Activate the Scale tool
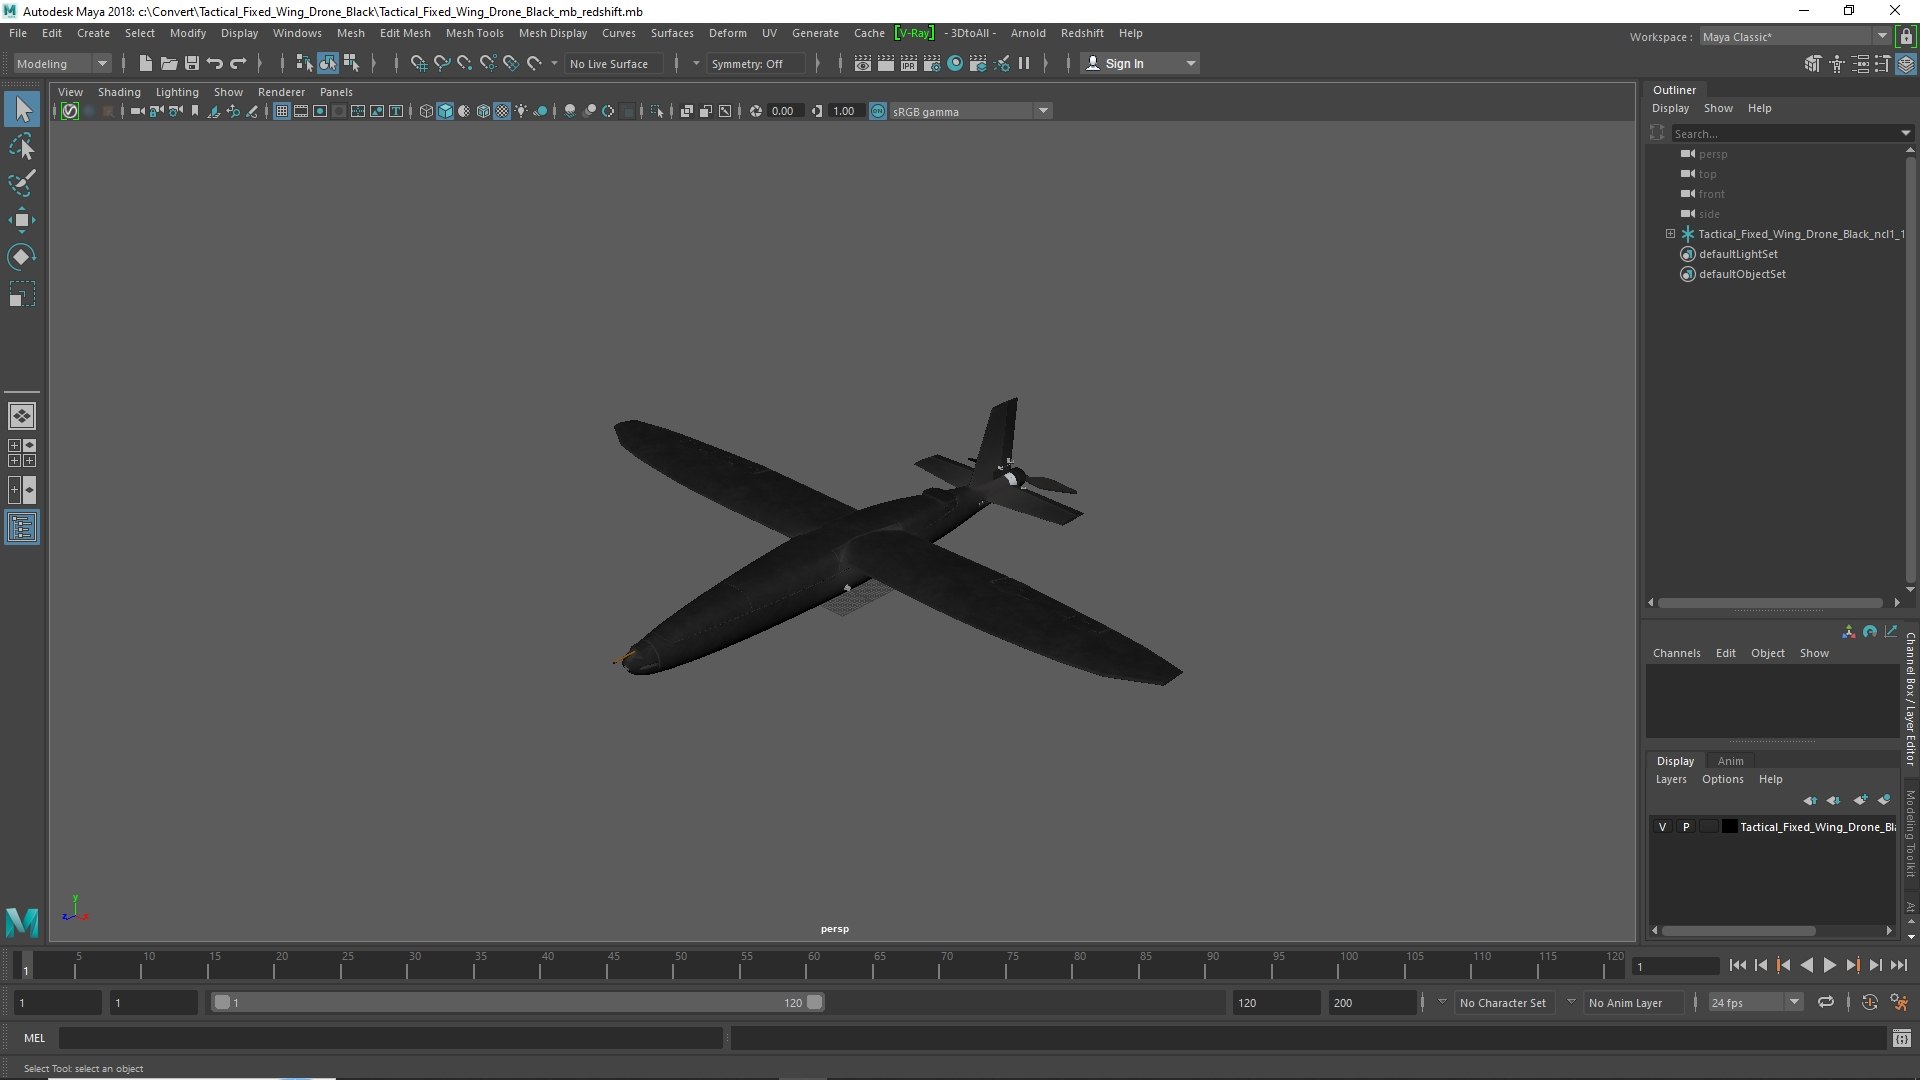The height and width of the screenshot is (1080, 1920). pos(22,295)
